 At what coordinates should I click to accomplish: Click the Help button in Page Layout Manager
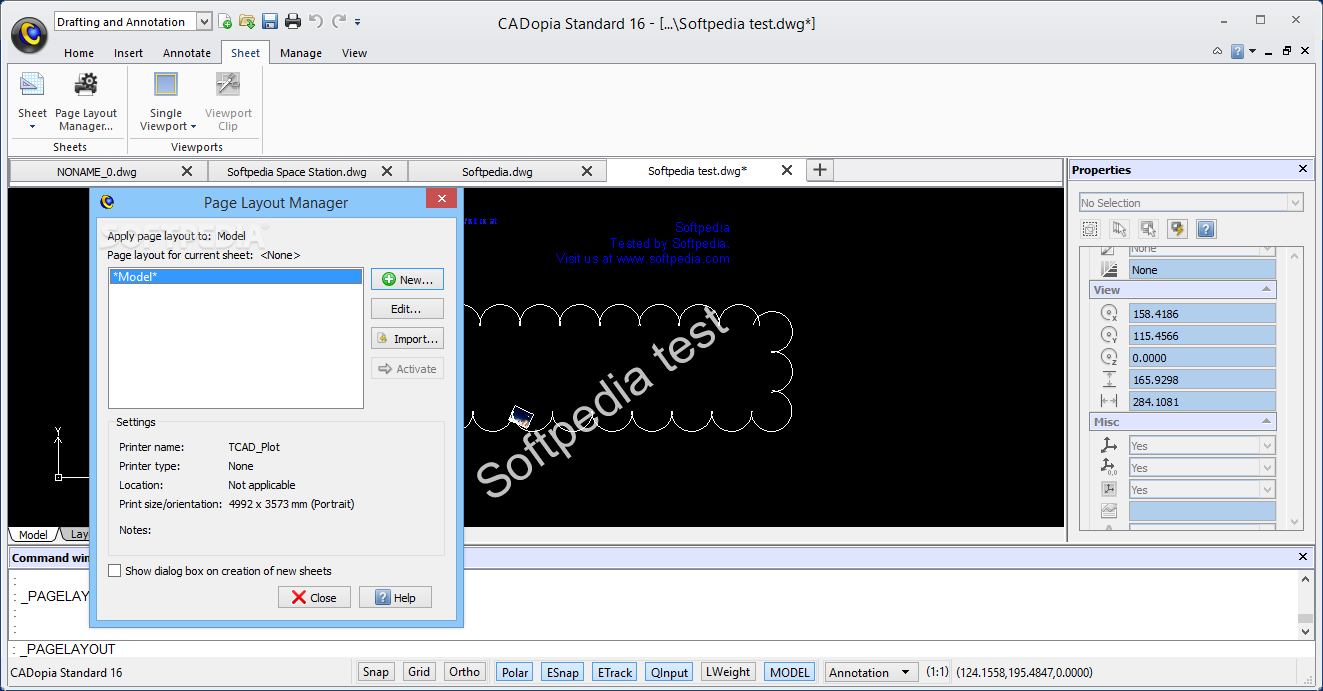(x=395, y=597)
